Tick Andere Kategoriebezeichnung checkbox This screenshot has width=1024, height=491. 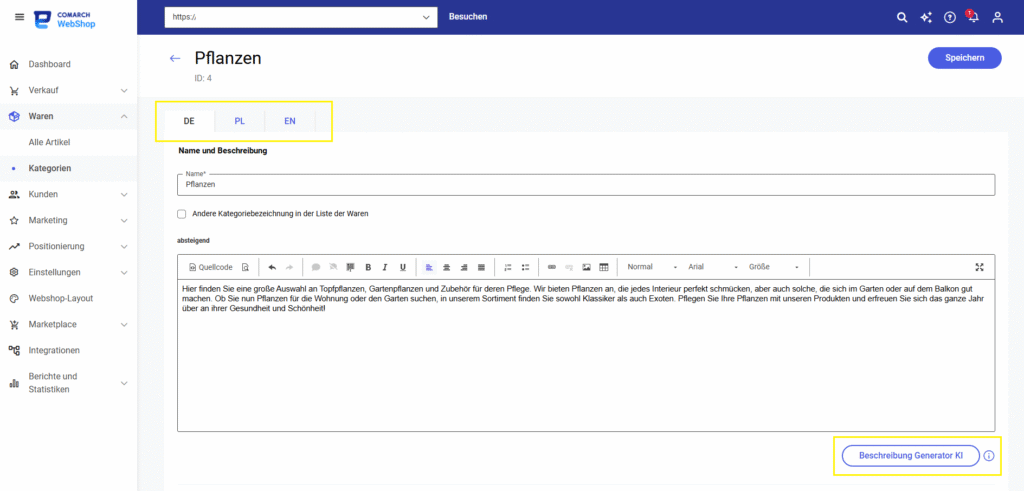point(182,214)
